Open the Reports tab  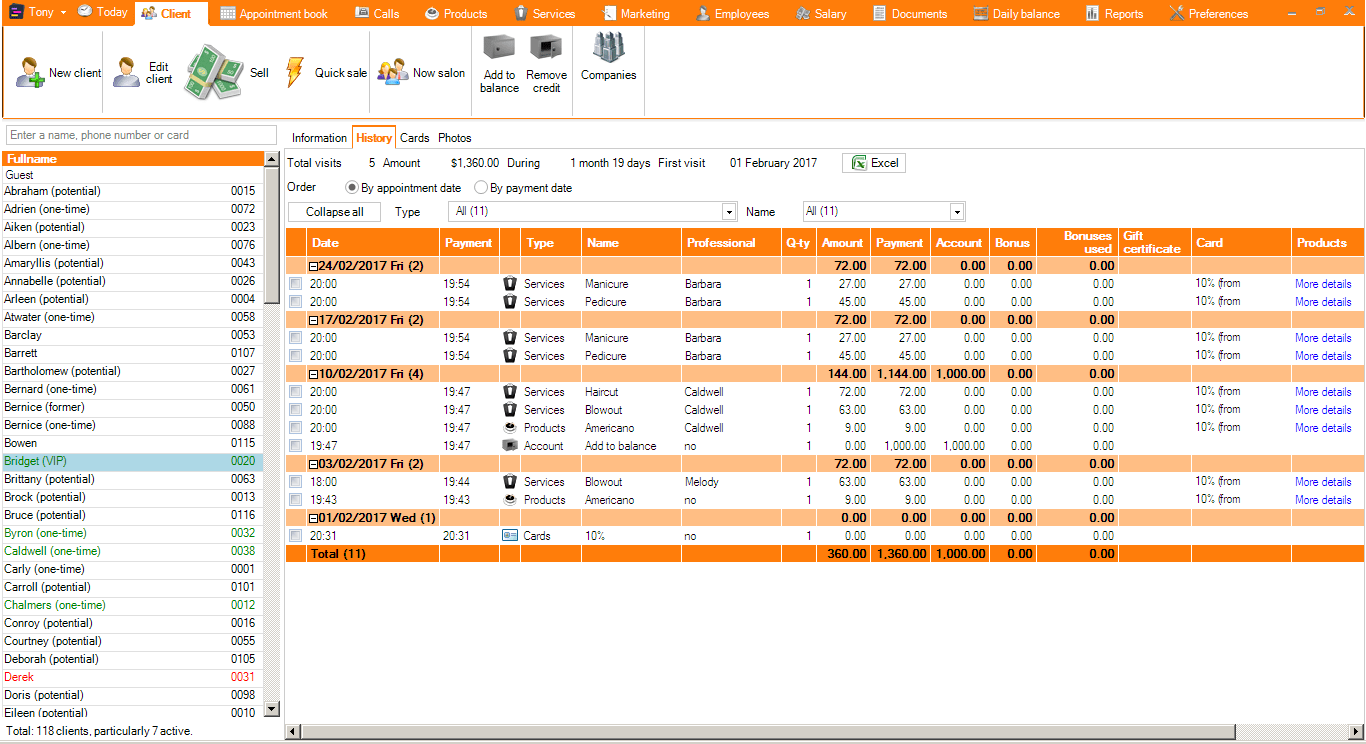click(x=1114, y=14)
